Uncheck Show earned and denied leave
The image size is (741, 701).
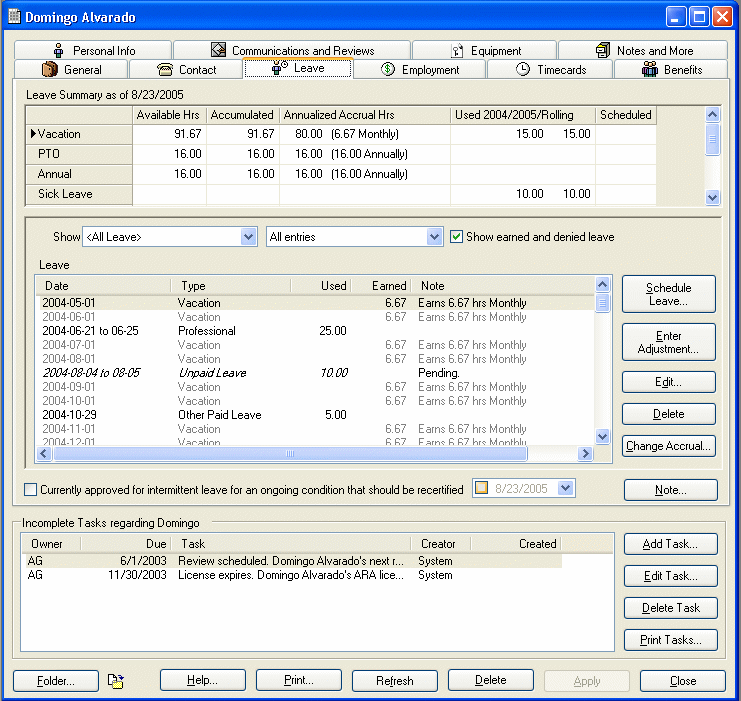[457, 237]
